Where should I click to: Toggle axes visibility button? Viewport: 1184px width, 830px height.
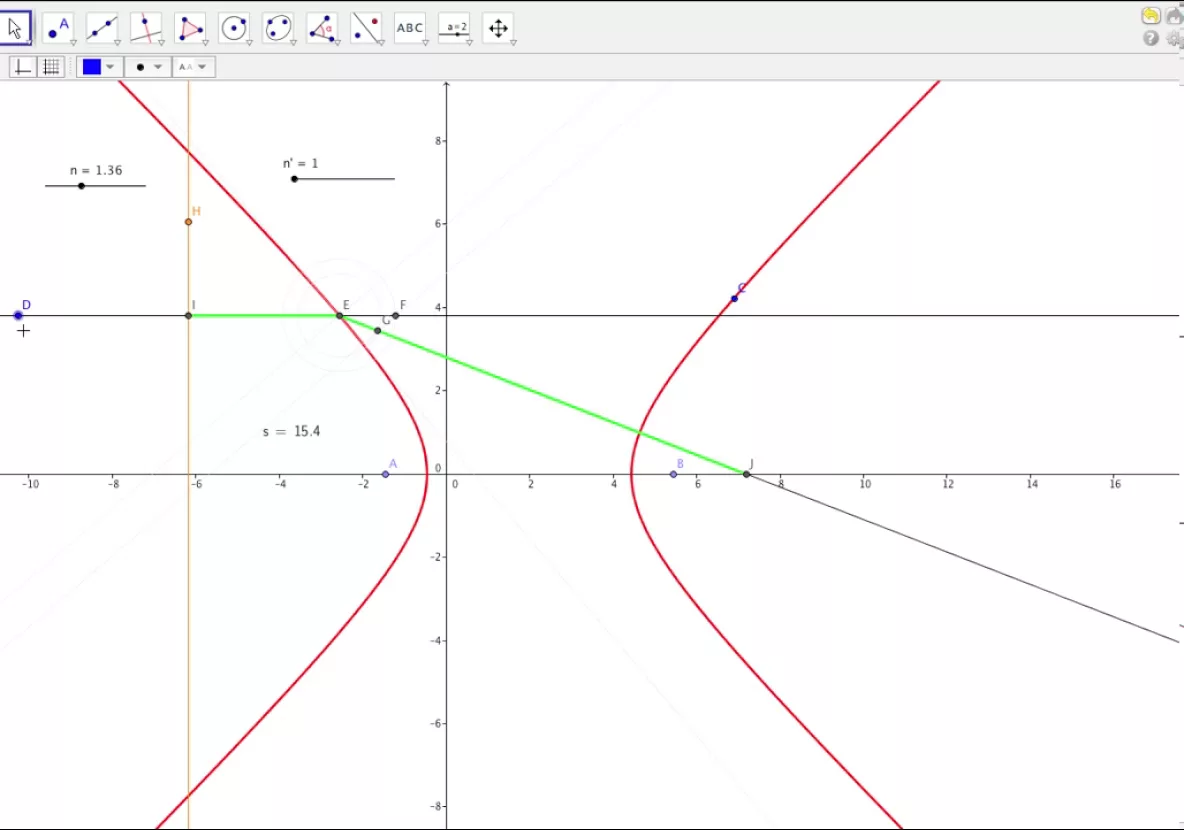tap(23, 67)
